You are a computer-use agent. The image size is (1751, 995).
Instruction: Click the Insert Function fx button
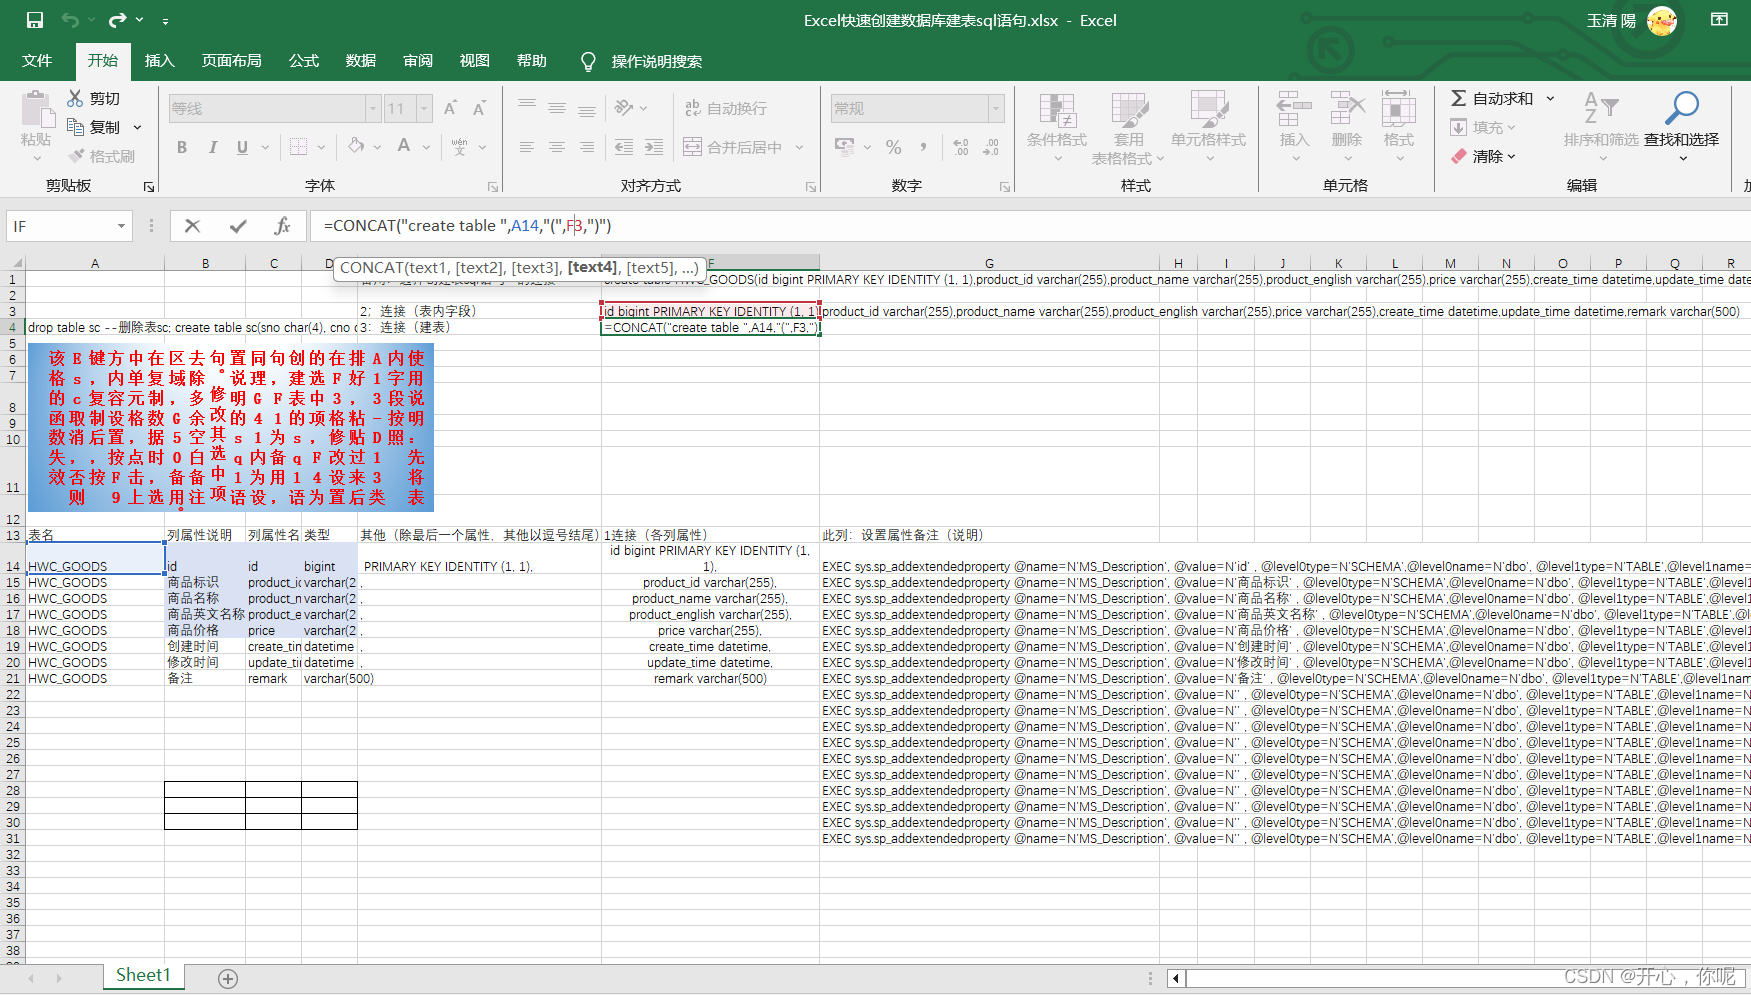click(282, 226)
